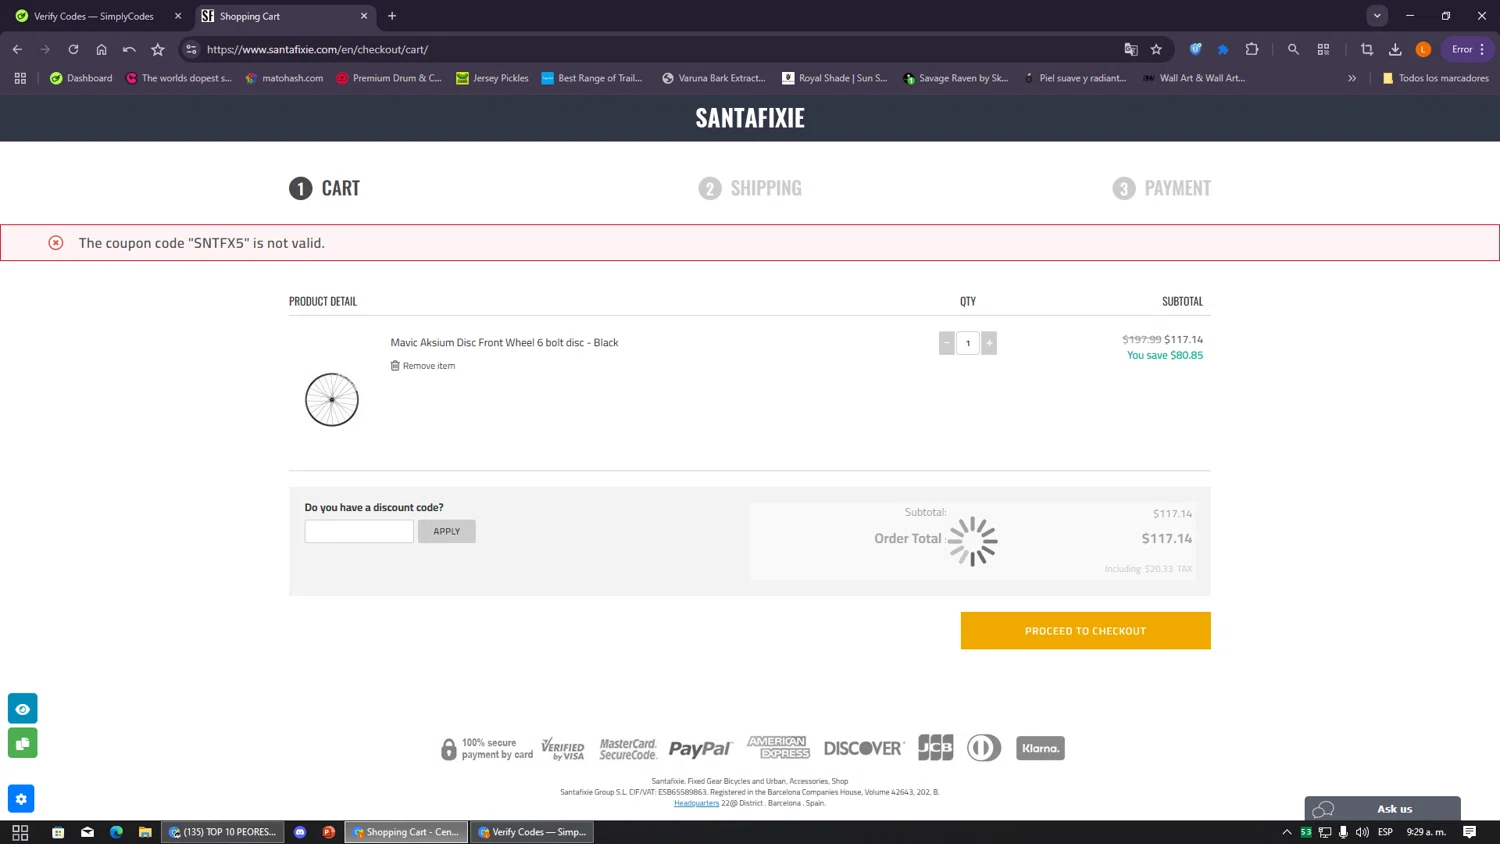Click the green copy extension button
The width and height of the screenshot is (1500, 844).
tap(22, 743)
